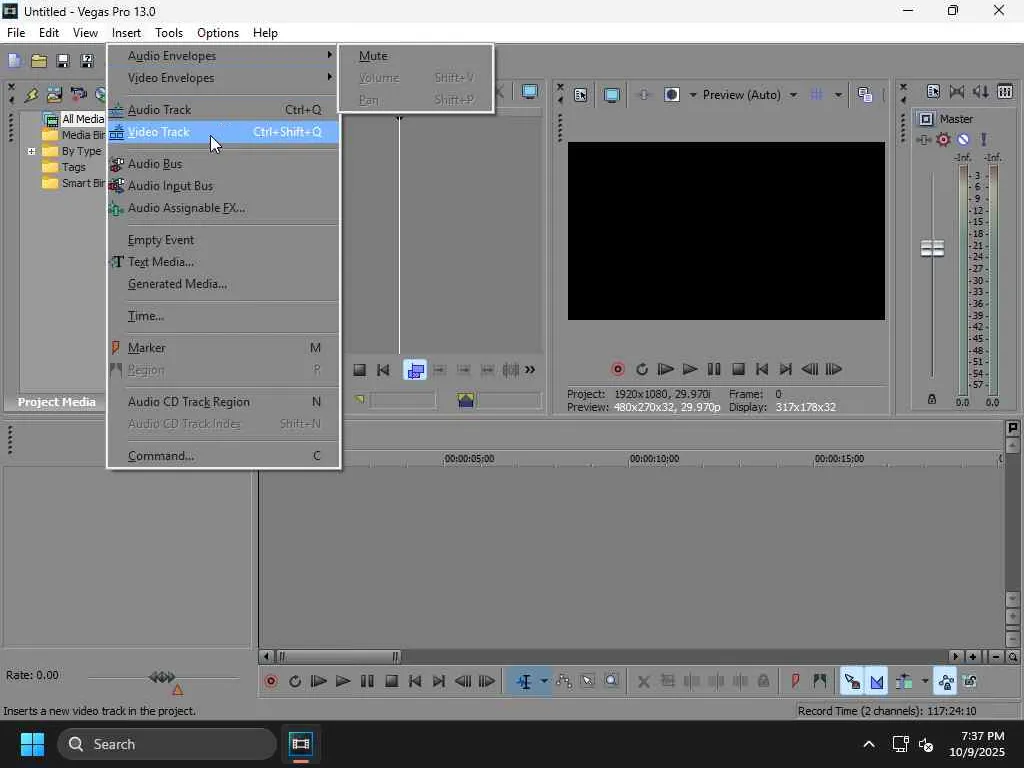Choose Text Media from Insert menu
Viewport: 1024px width, 768px height.
pos(223,262)
